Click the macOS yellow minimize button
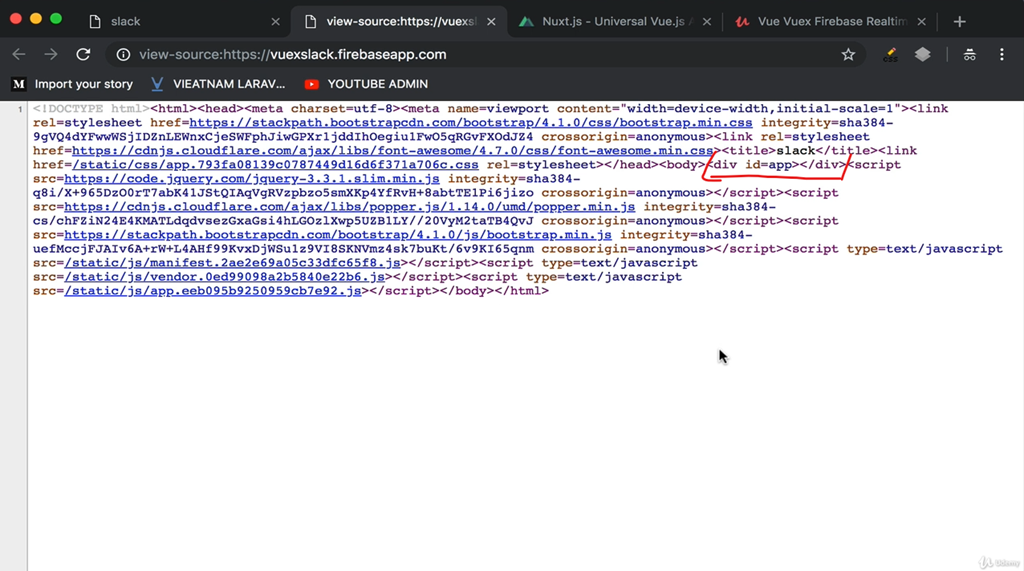 (x=36, y=18)
